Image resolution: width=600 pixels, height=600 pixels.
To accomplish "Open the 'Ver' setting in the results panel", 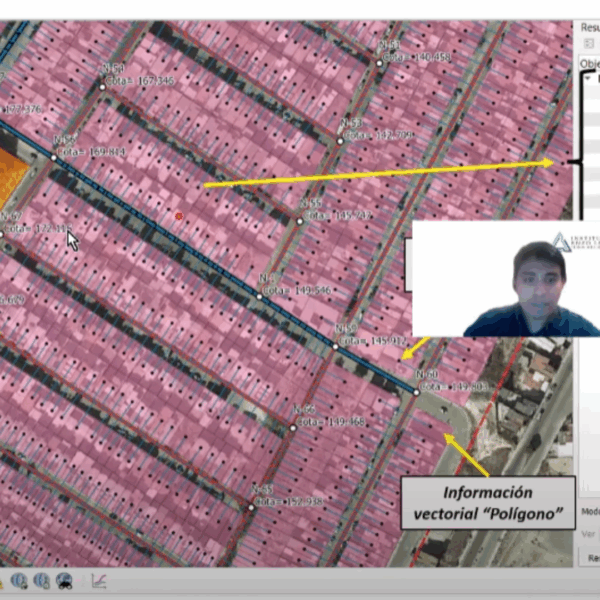I will coord(589,533).
